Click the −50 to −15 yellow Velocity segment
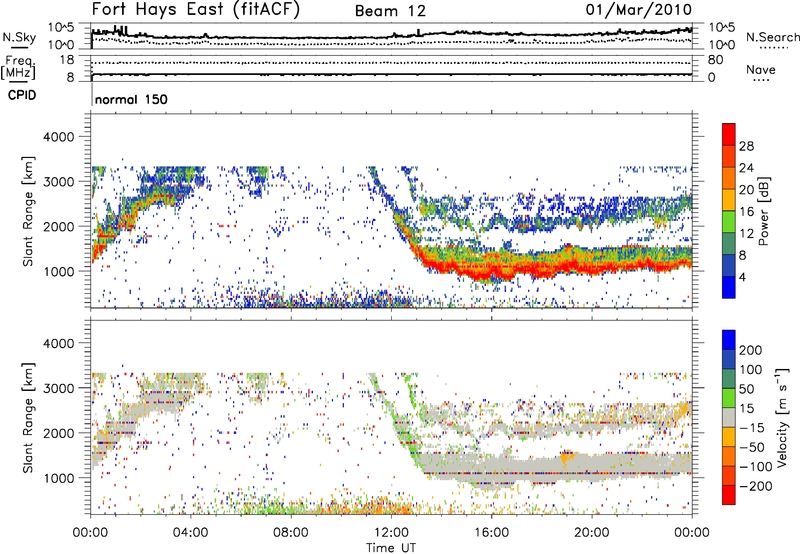Image resolution: width=800 pixels, height=554 pixels. pyautogui.click(x=729, y=437)
